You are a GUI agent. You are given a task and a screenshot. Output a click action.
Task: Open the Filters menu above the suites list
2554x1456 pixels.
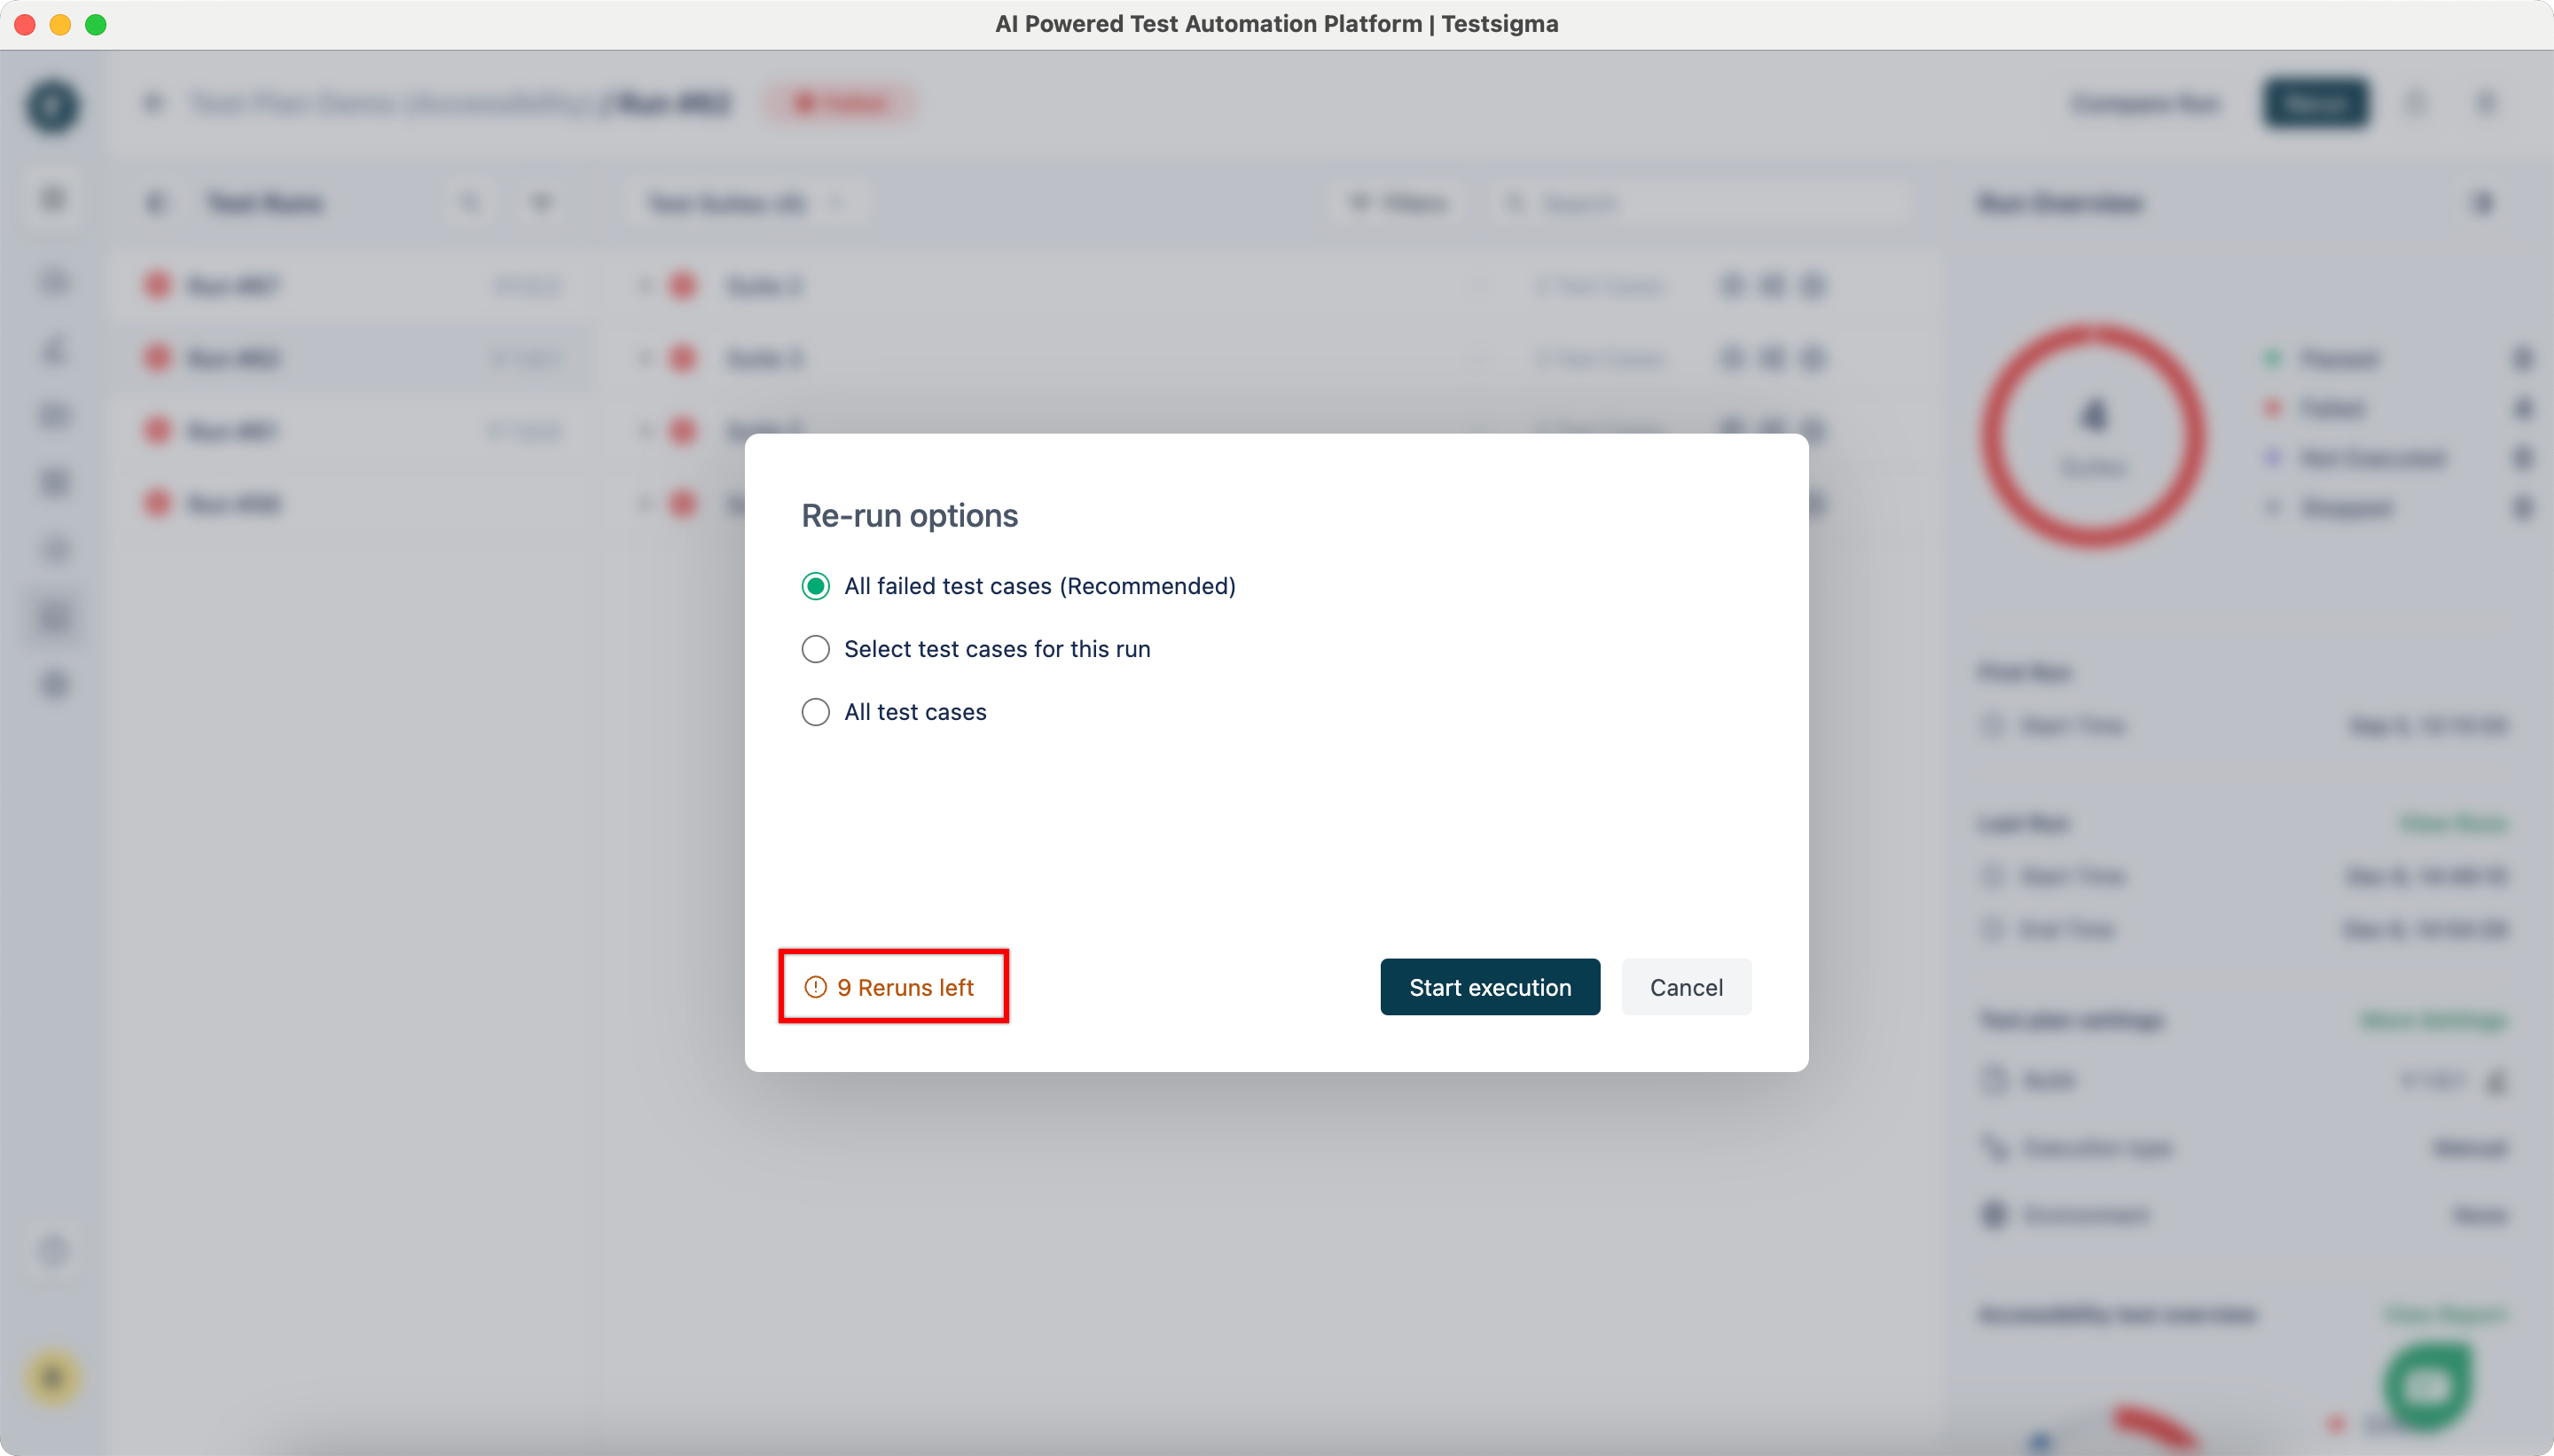coord(1398,204)
